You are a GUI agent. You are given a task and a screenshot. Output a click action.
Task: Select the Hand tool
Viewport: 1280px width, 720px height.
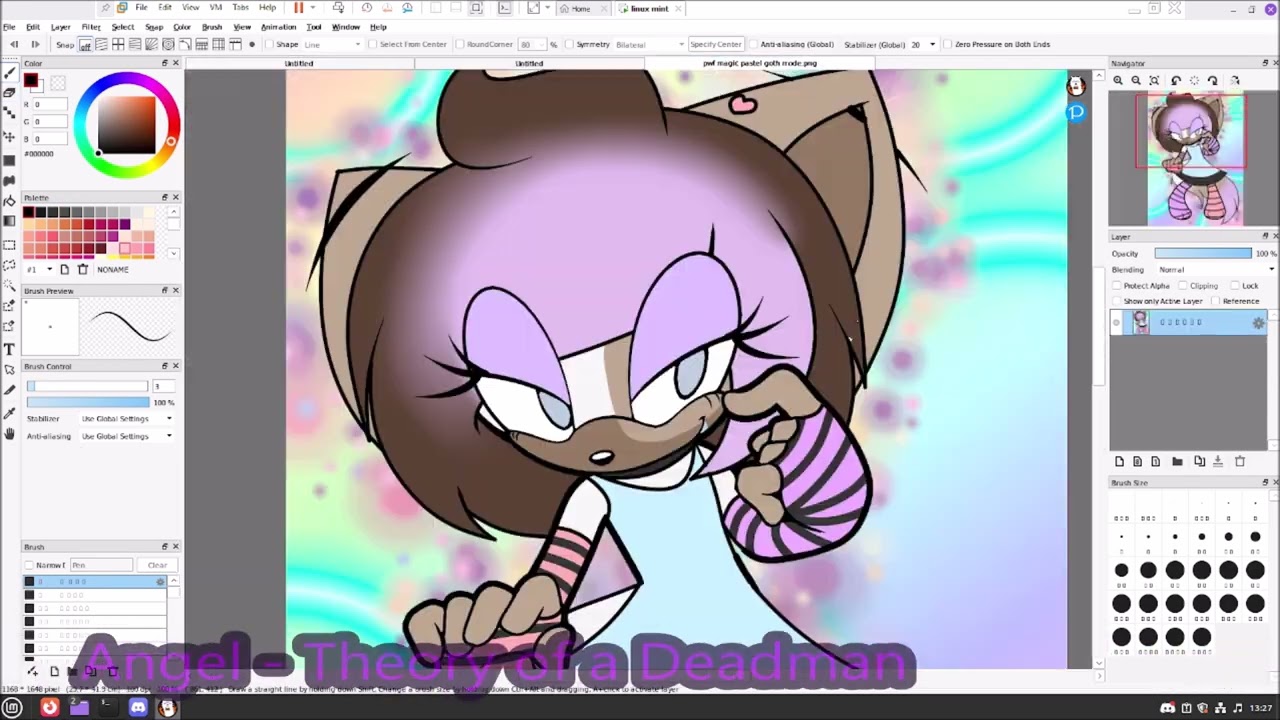10,434
